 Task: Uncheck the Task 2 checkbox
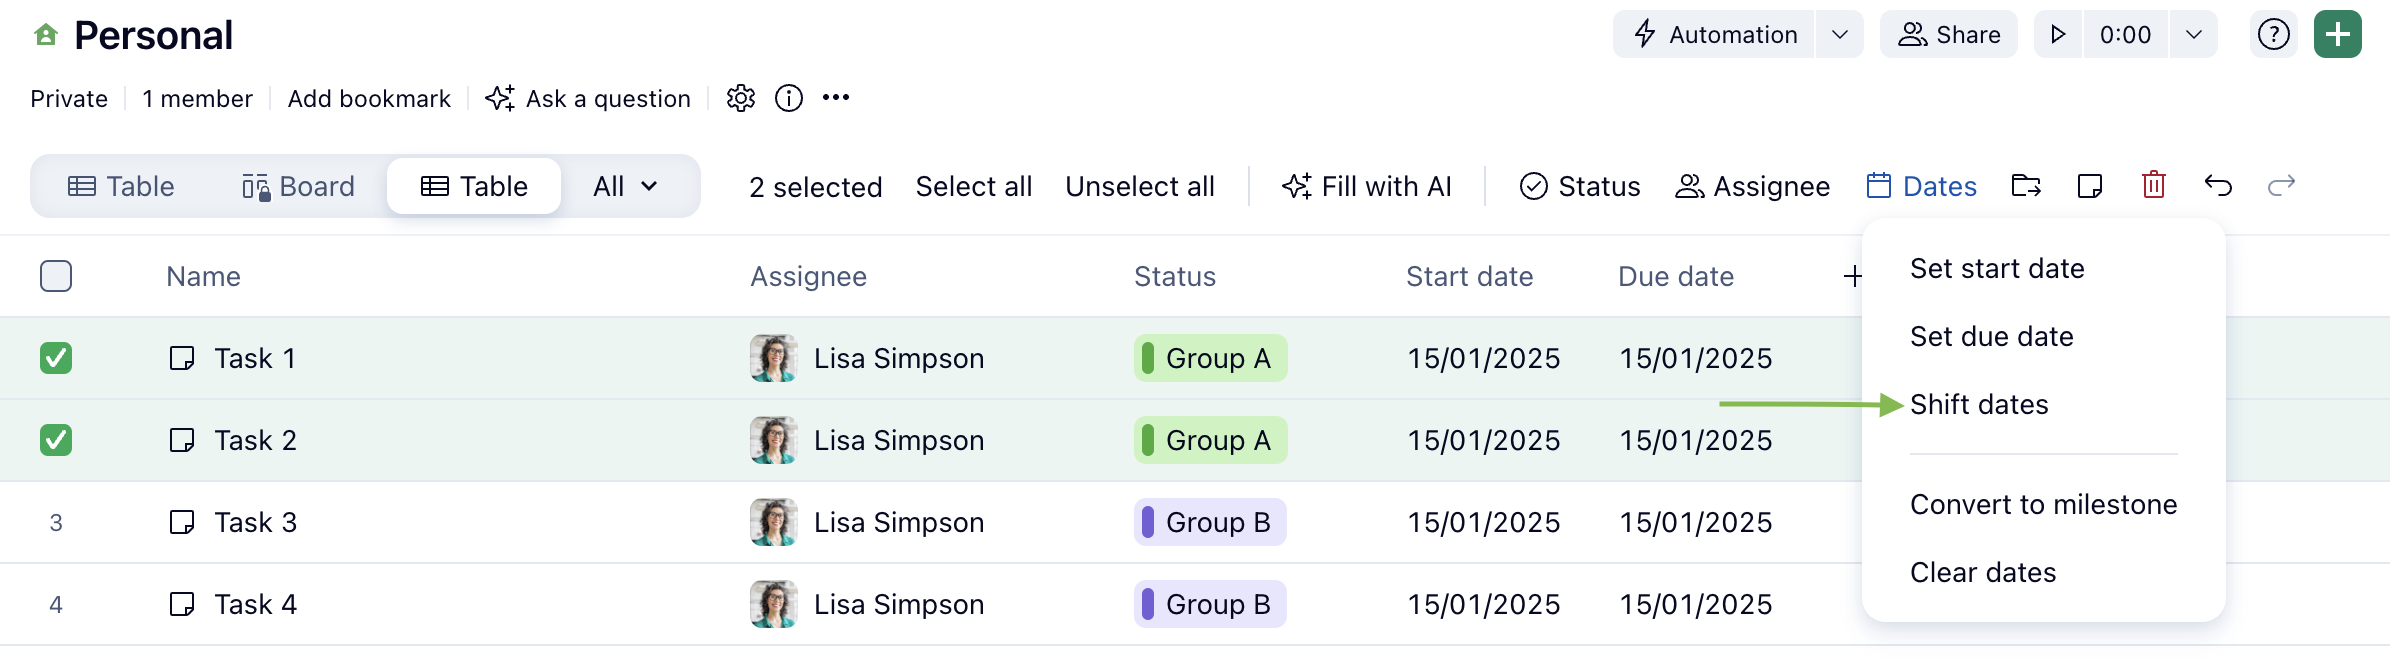click(56, 440)
